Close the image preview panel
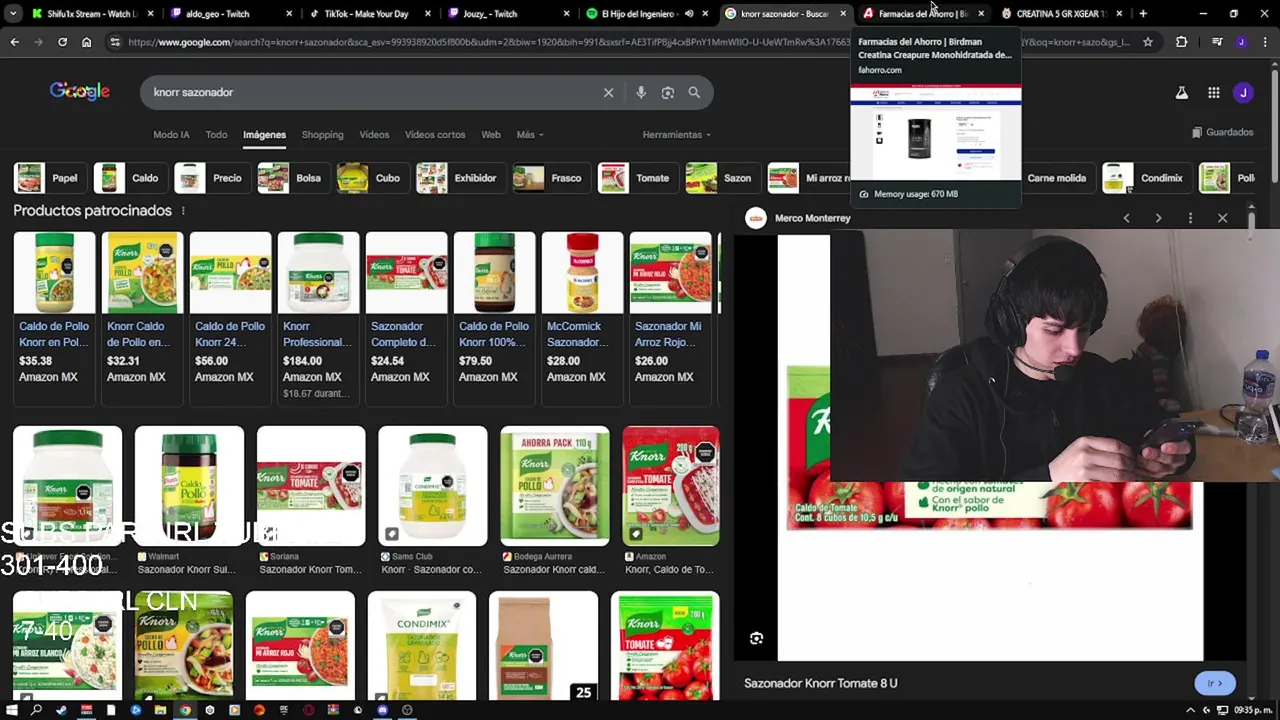The height and width of the screenshot is (720, 1280). (x=1222, y=218)
